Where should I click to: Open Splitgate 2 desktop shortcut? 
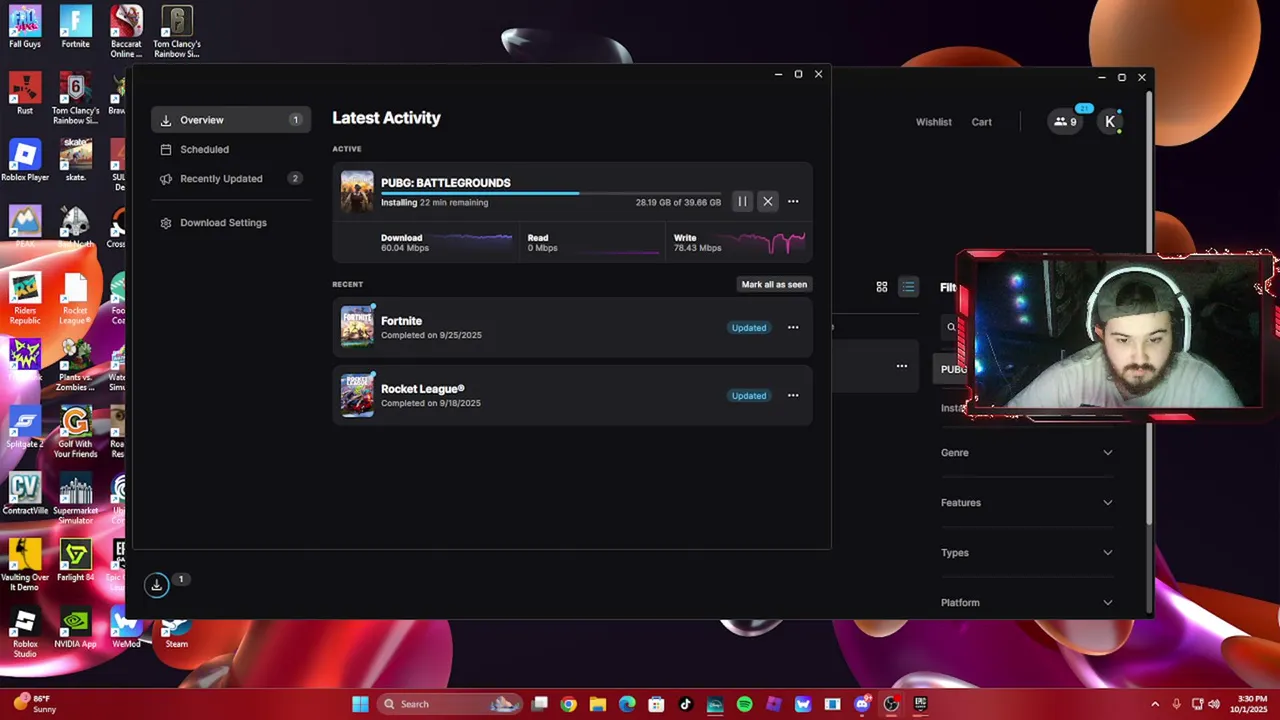point(25,427)
